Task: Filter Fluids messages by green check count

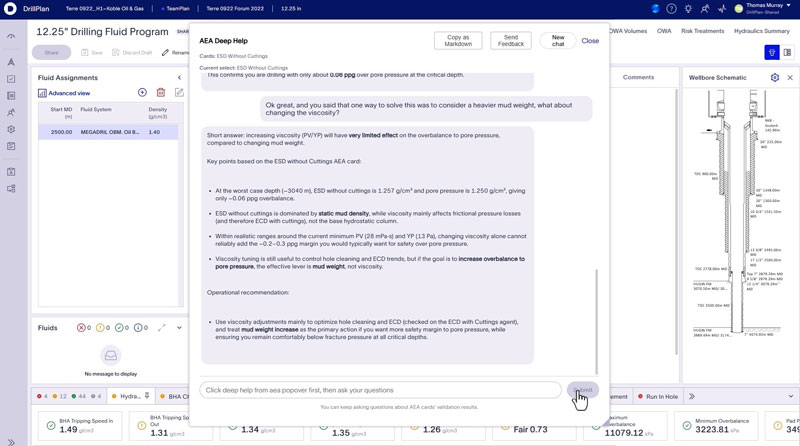Action: pos(122,328)
